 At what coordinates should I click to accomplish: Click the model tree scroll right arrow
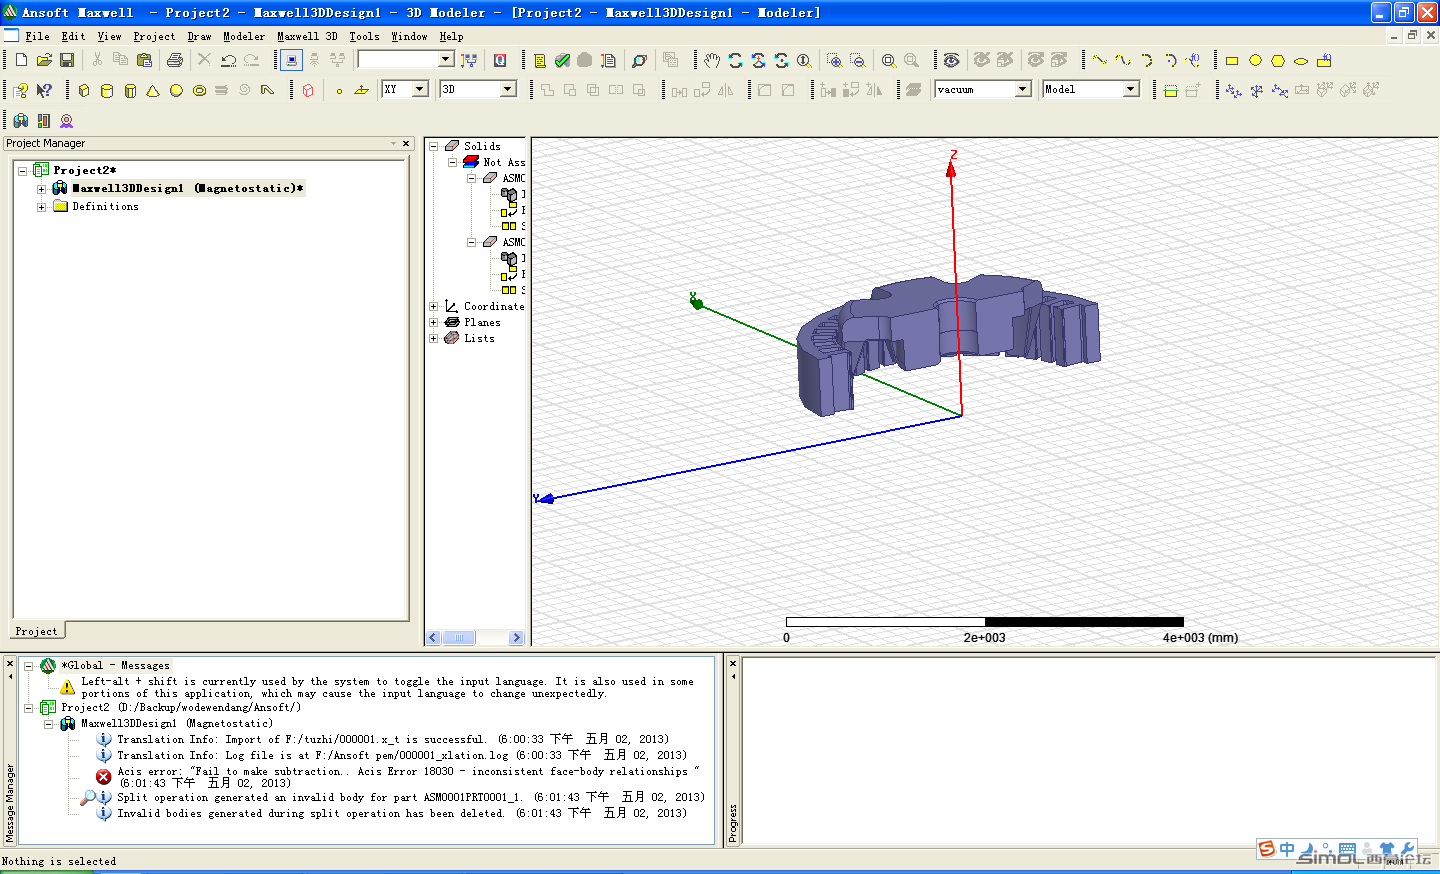pos(516,638)
